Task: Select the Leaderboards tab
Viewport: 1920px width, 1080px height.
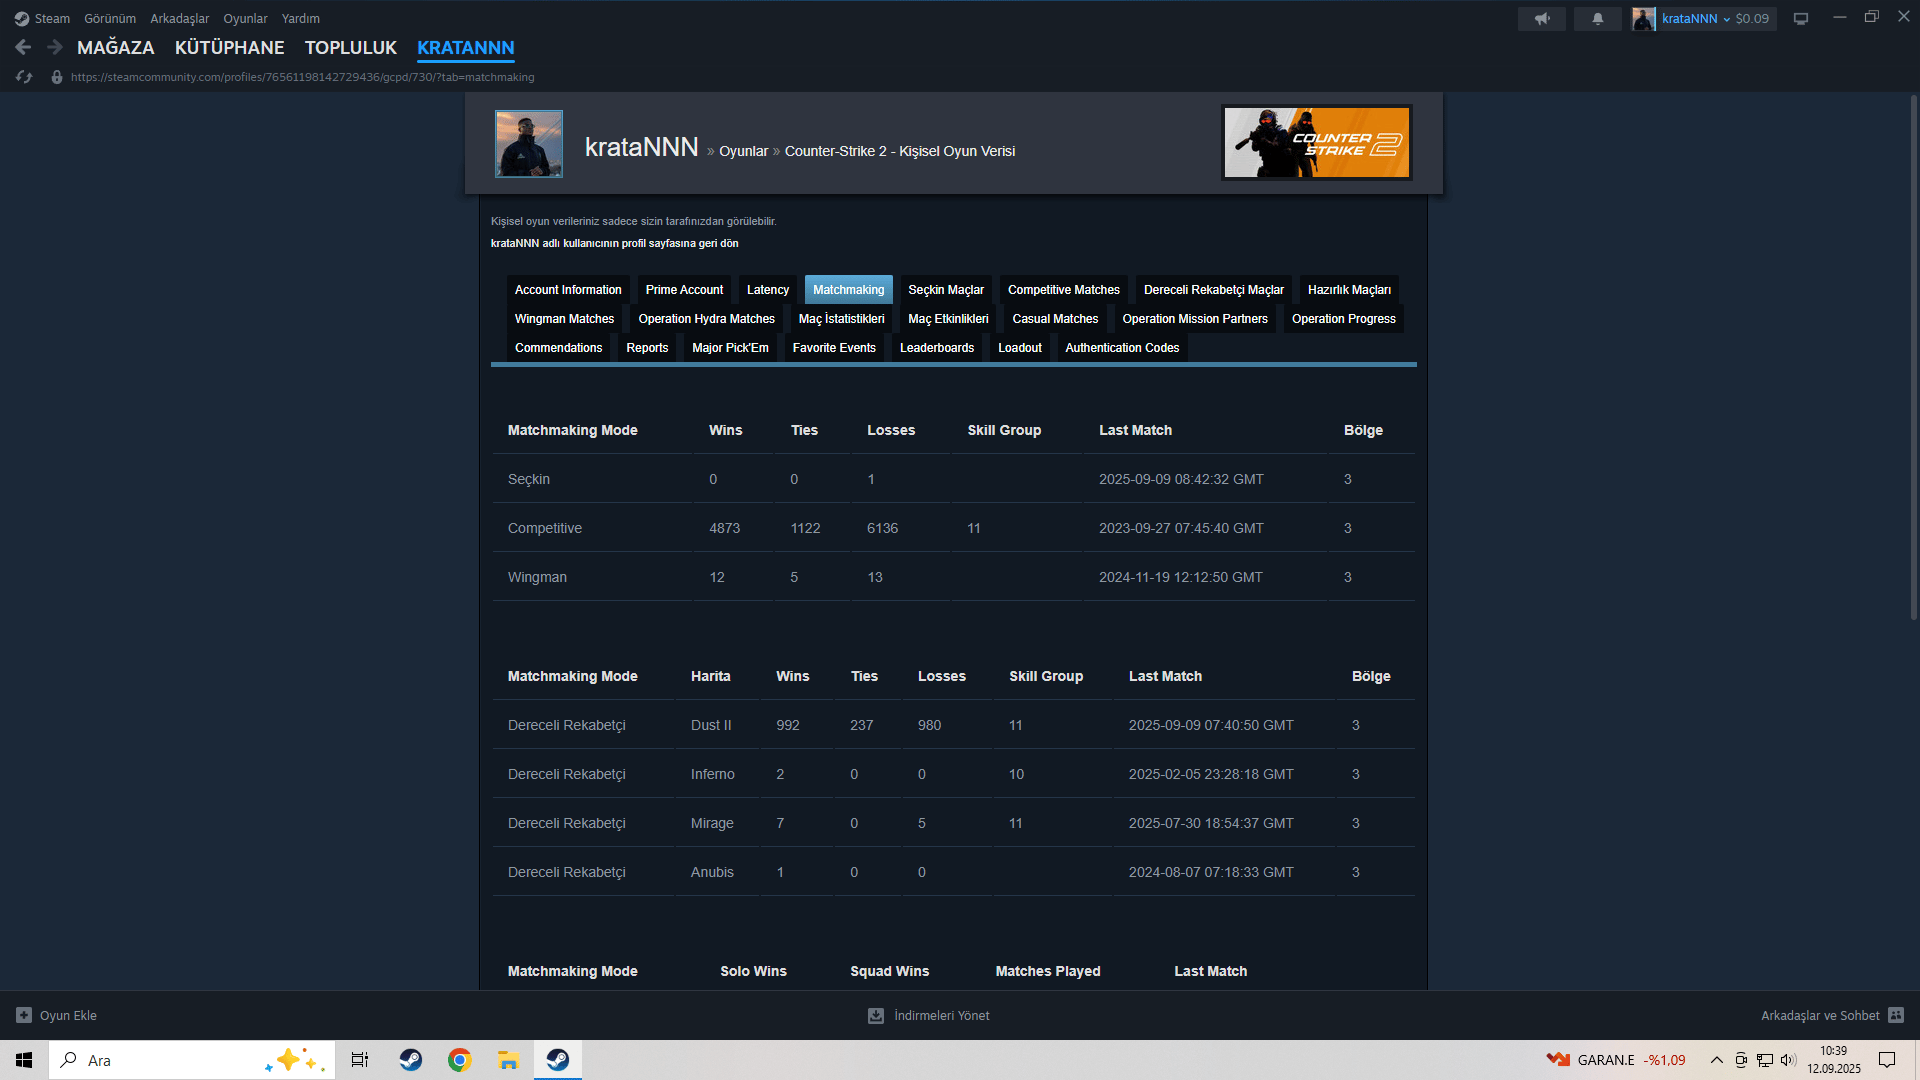Action: (x=936, y=348)
